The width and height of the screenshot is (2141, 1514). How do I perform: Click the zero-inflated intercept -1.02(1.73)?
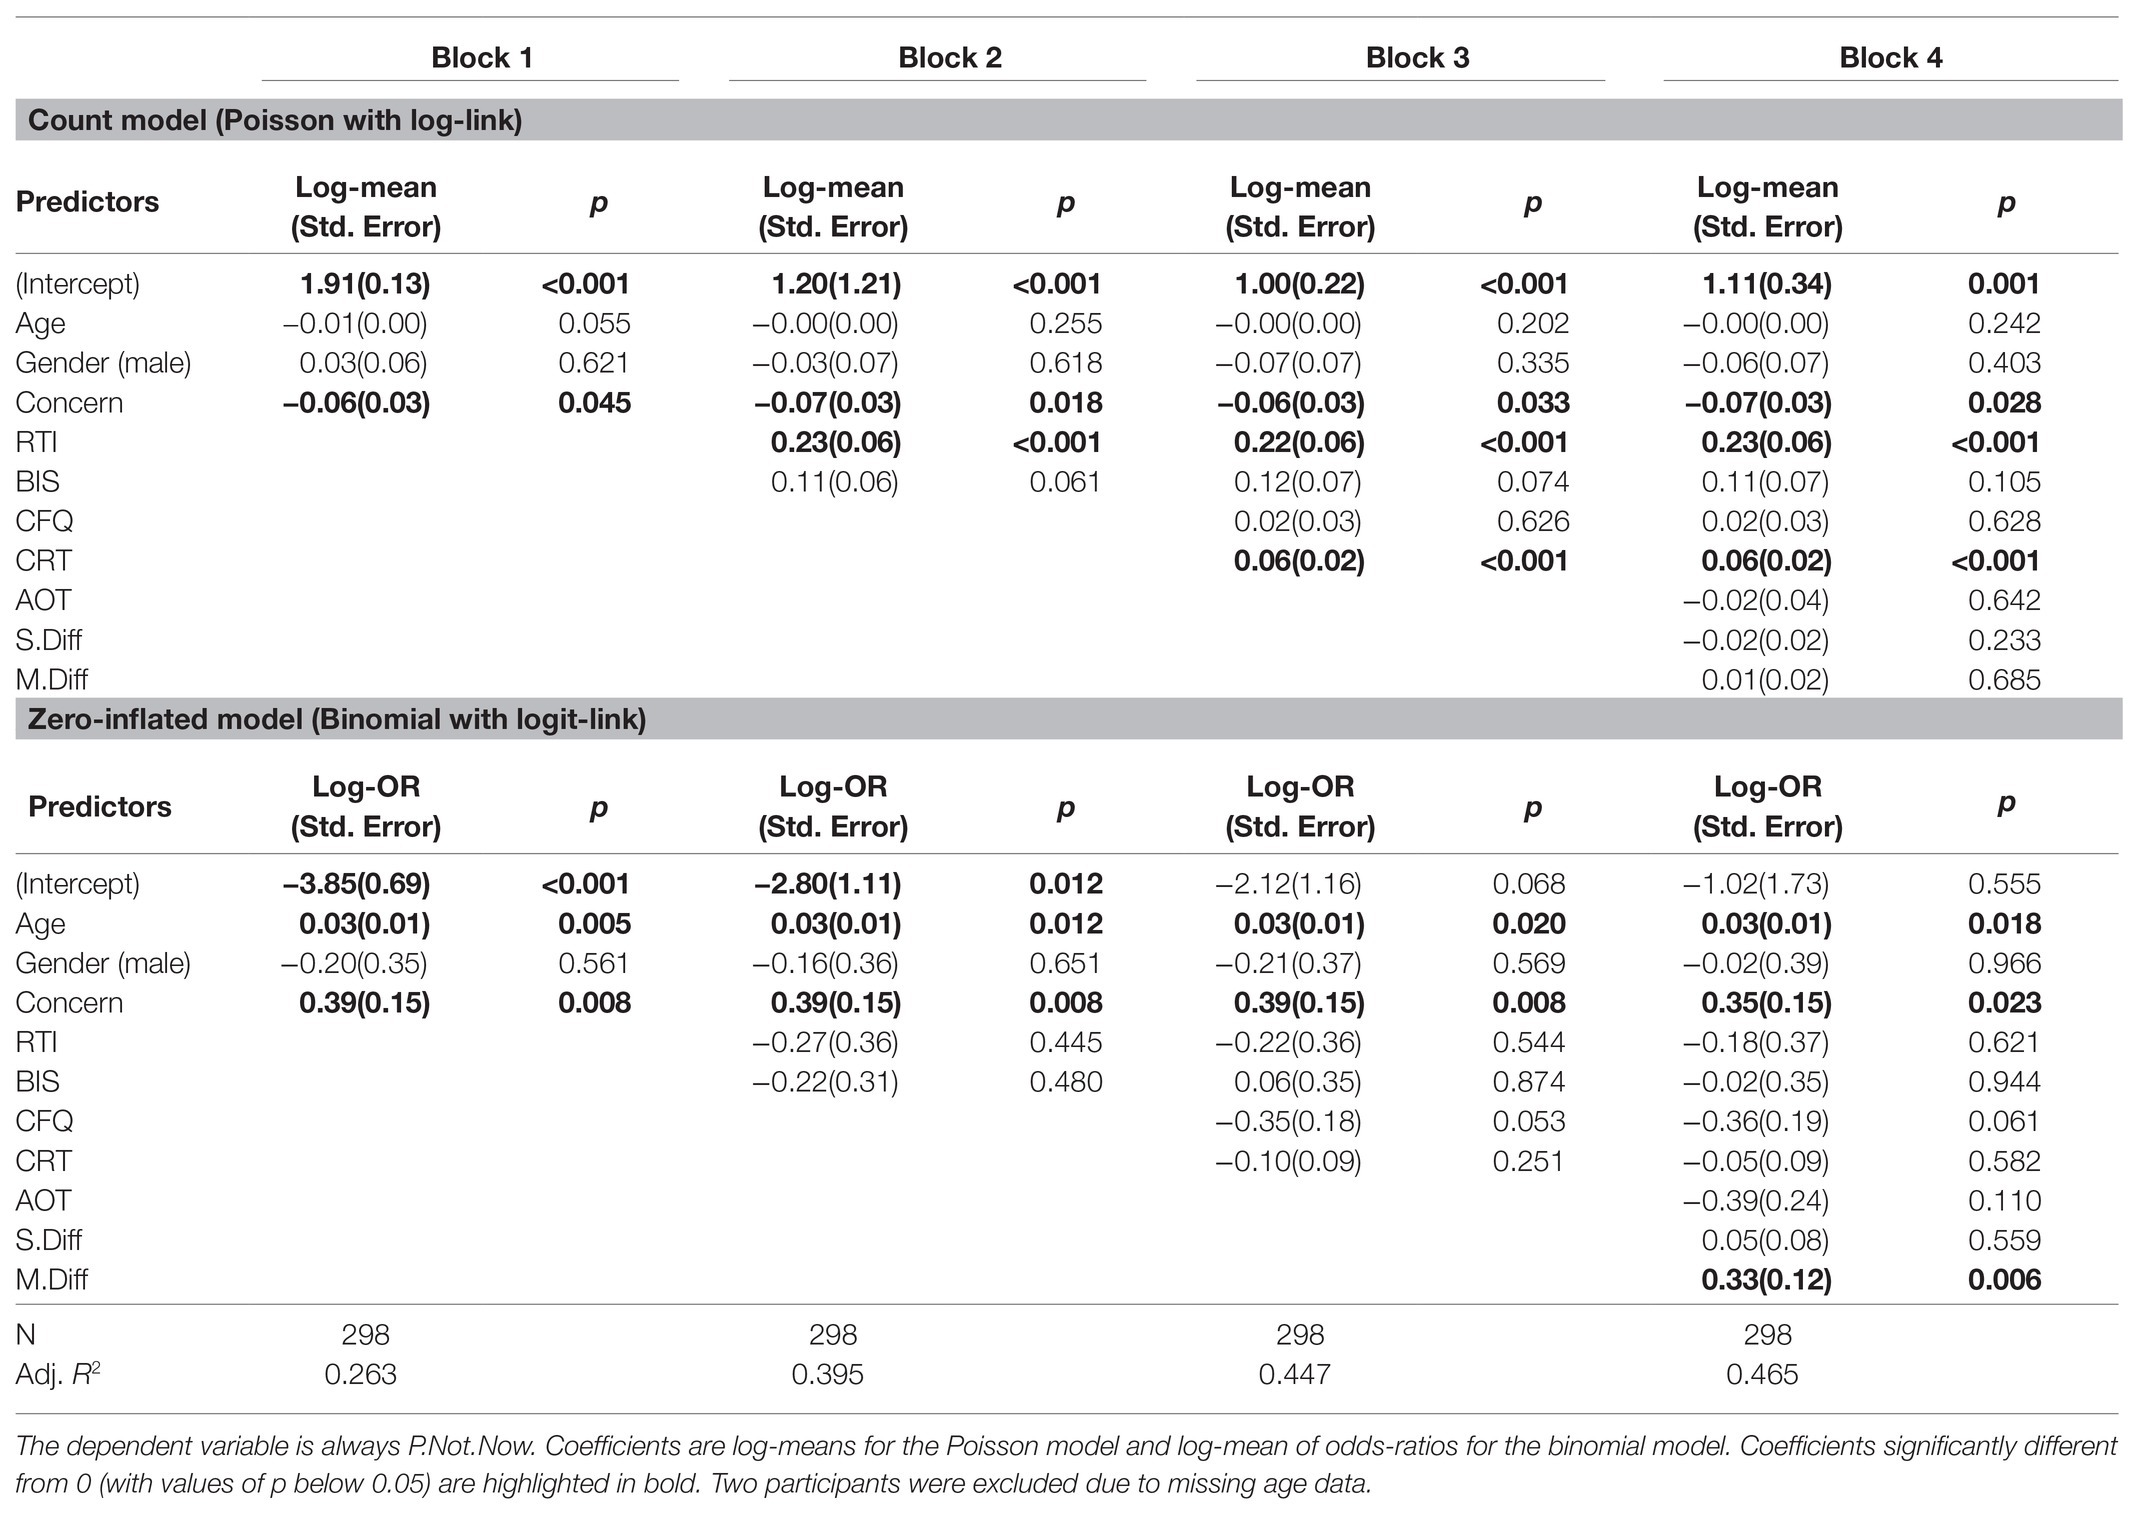1756,884
